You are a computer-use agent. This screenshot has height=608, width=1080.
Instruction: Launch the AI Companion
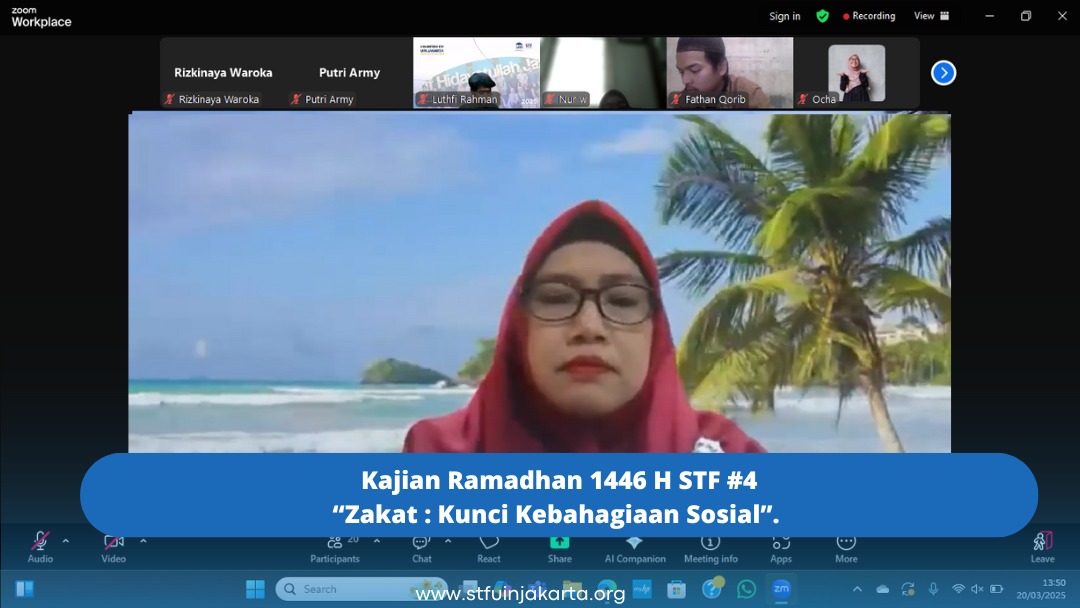(x=634, y=546)
